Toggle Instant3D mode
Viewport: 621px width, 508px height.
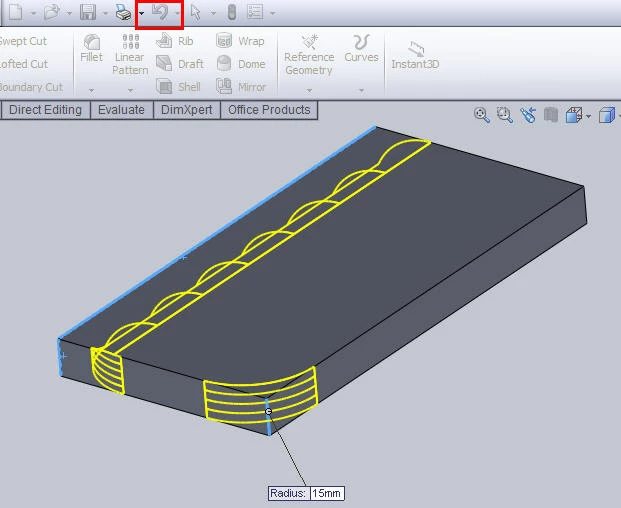[x=415, y=55]
